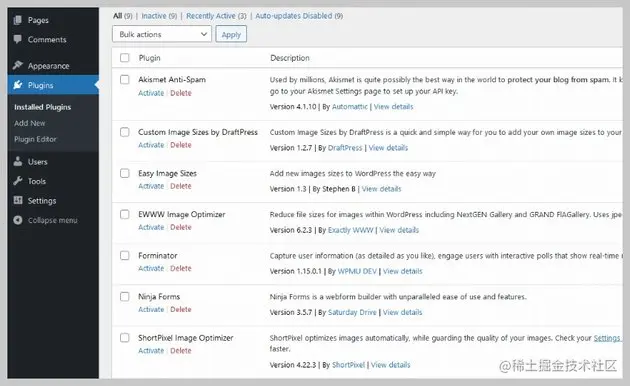Viewport: 630px width, 386px height.
Task: Open Settings link in ShortPixel description
Action: tap(607, 338)
